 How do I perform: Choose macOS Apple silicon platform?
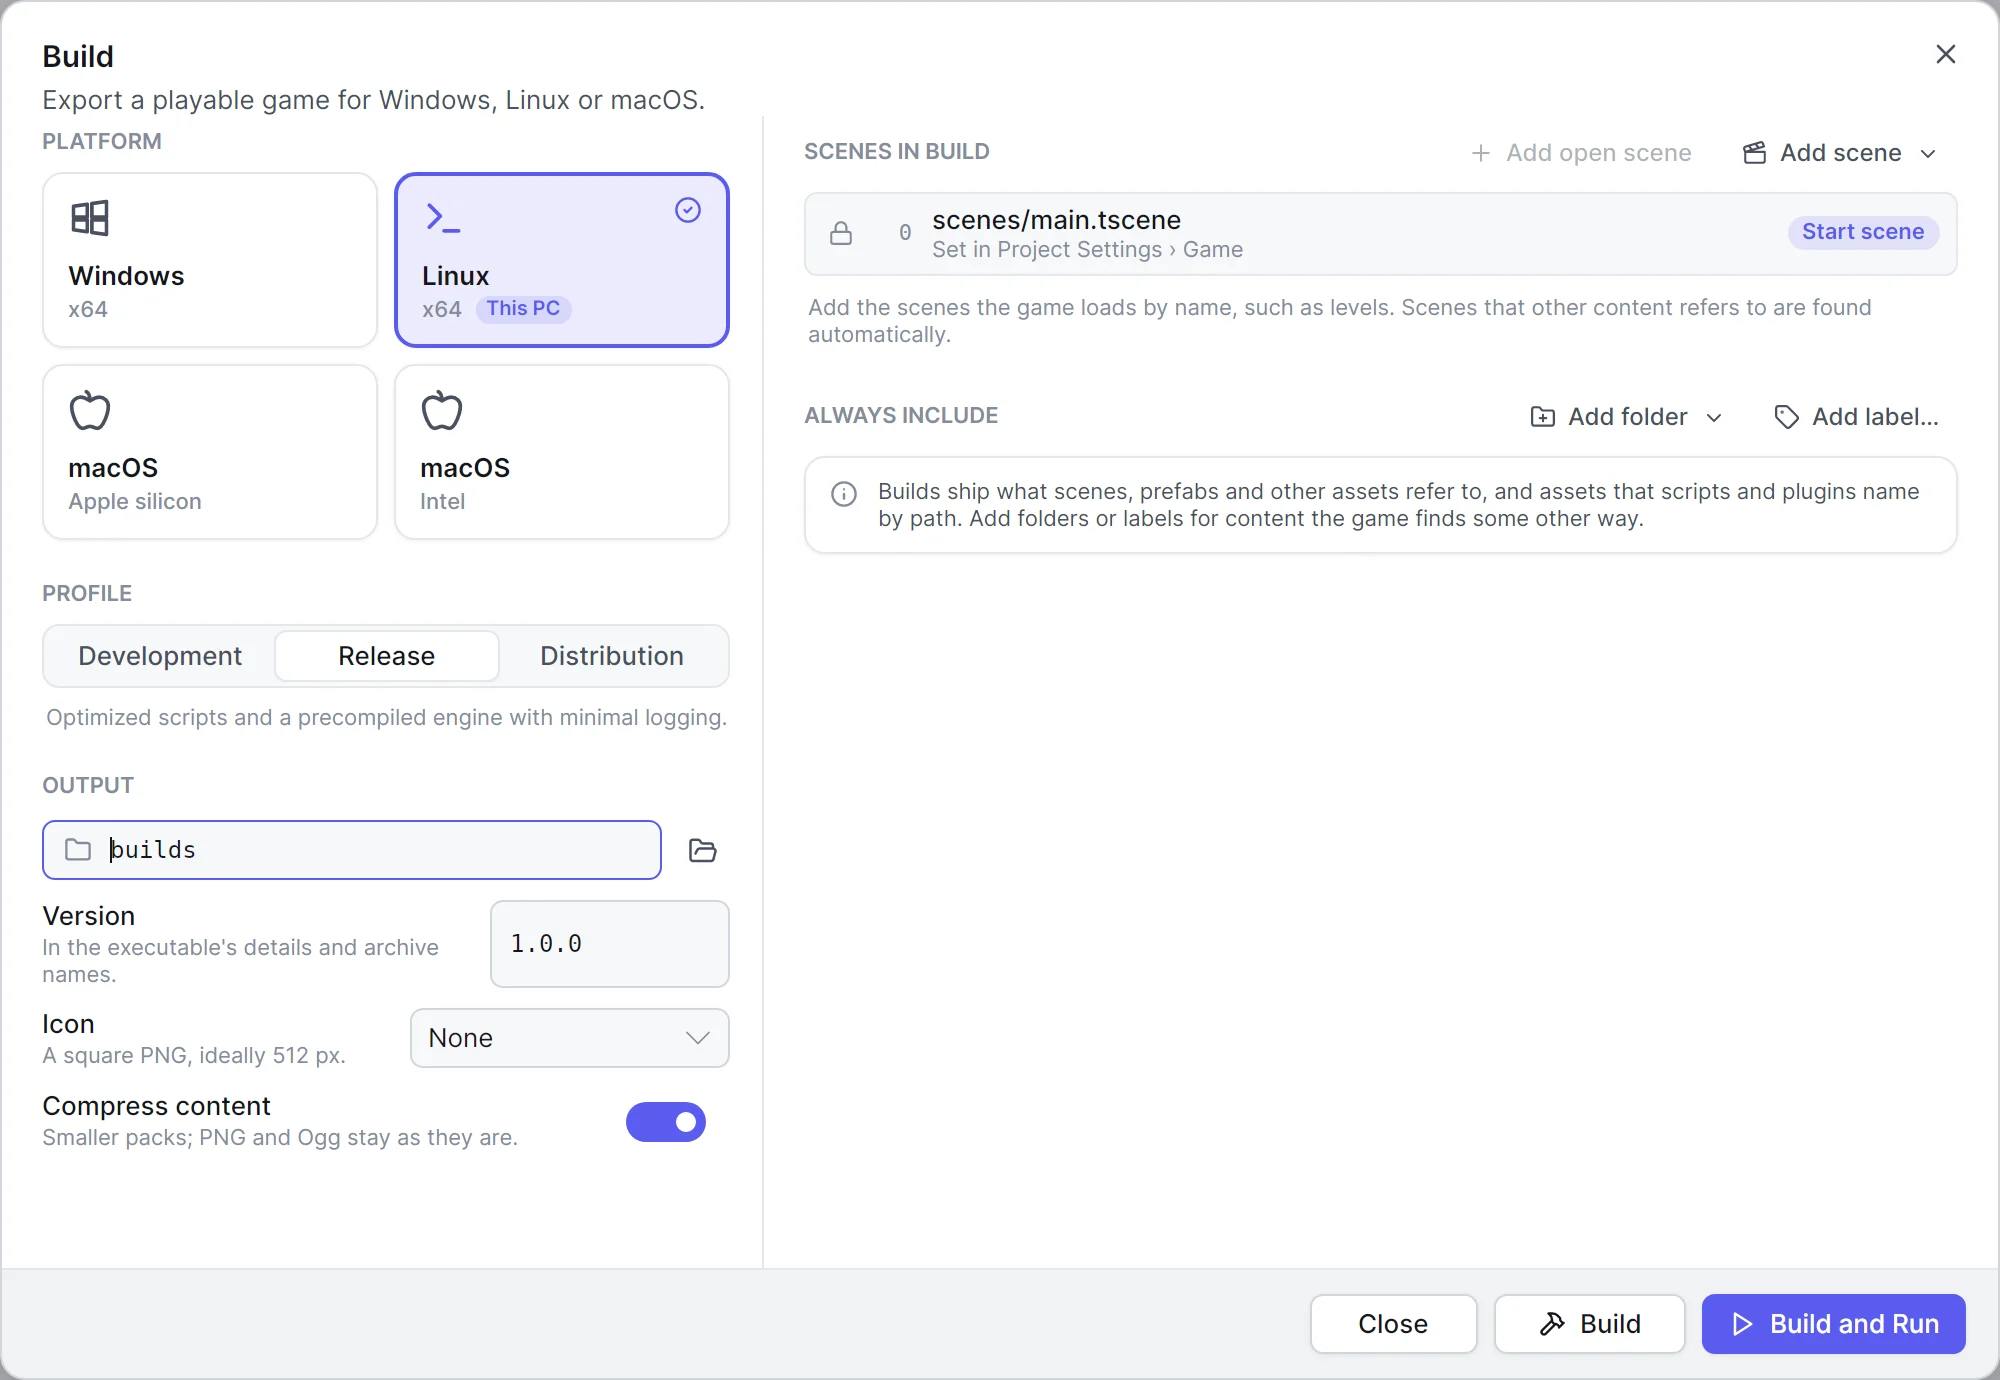210,452
